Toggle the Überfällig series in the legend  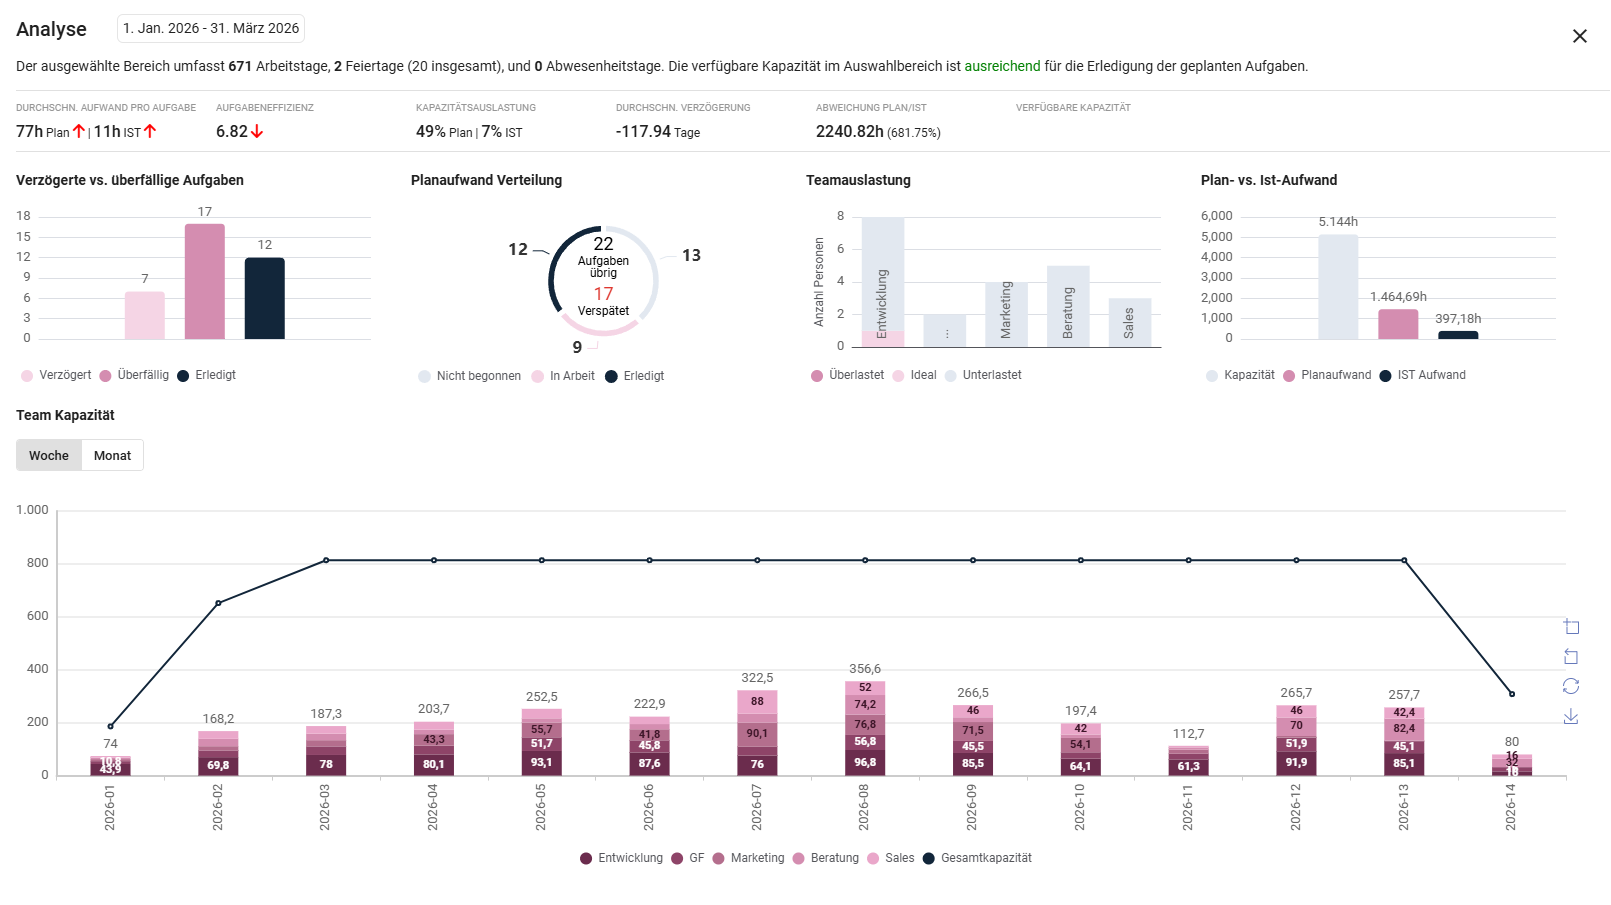click(134, 375)
